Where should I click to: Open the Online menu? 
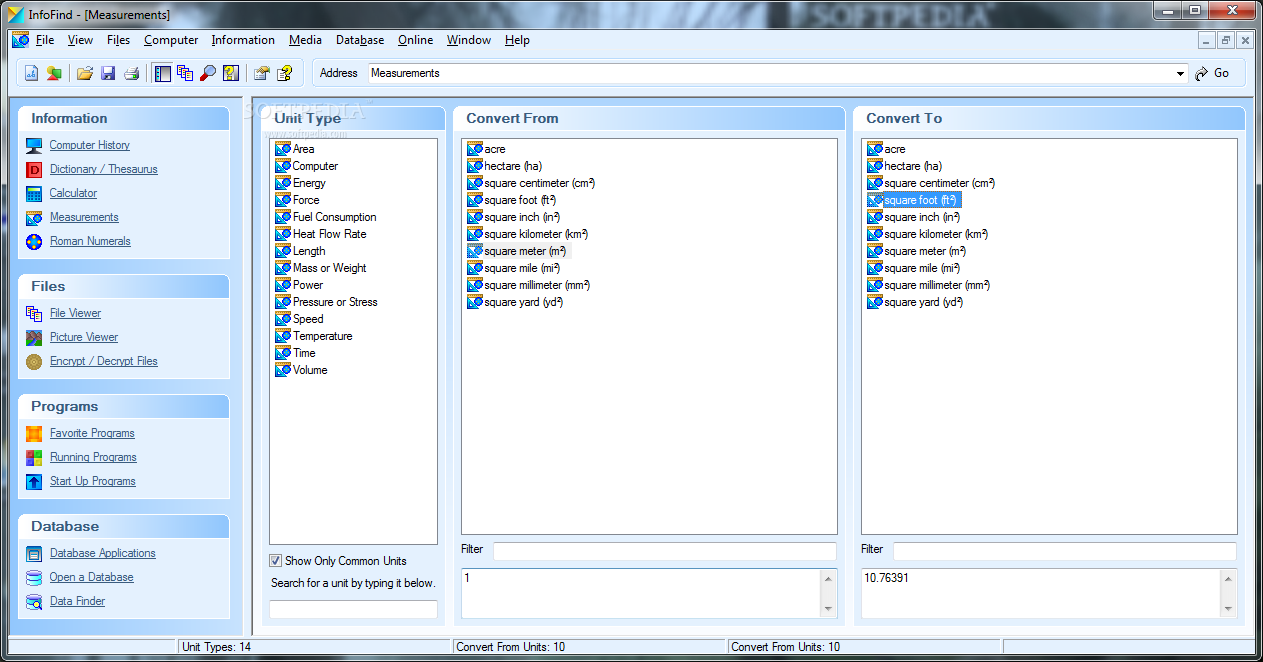(x=415, y=40)
